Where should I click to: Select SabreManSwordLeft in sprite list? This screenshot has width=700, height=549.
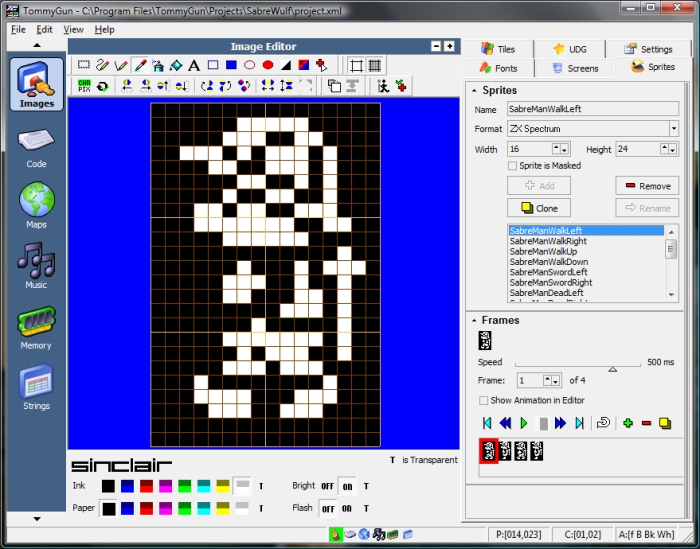click(x=548, y=272)
